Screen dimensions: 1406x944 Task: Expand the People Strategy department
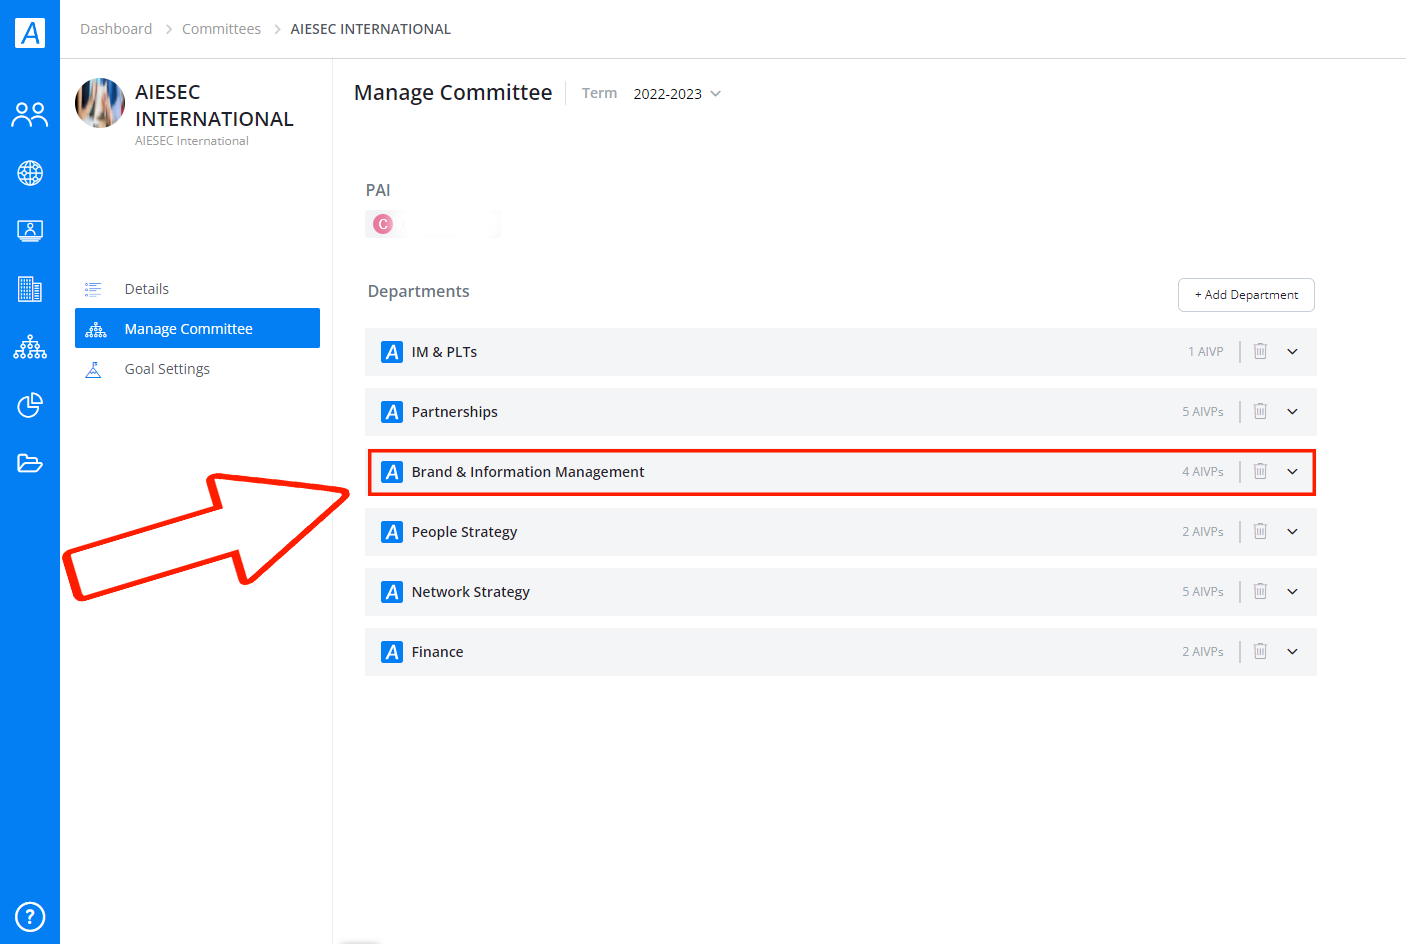point(1292,531)
